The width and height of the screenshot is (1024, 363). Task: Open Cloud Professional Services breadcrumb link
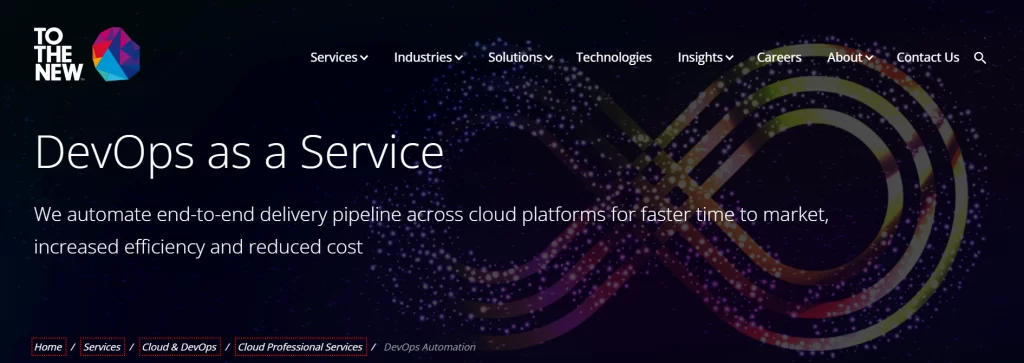[300, 347]
